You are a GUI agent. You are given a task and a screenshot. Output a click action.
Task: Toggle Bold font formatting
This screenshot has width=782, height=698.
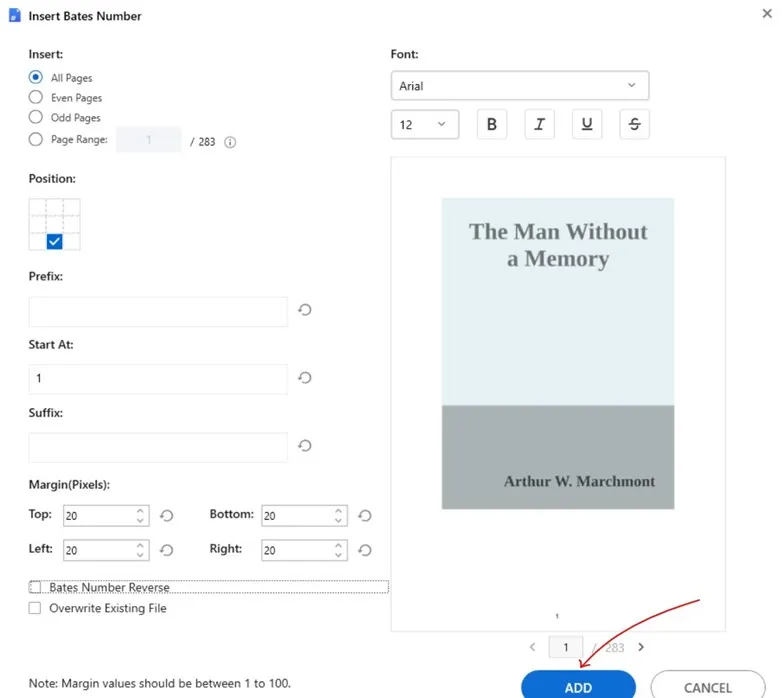(x=491, y=124)
